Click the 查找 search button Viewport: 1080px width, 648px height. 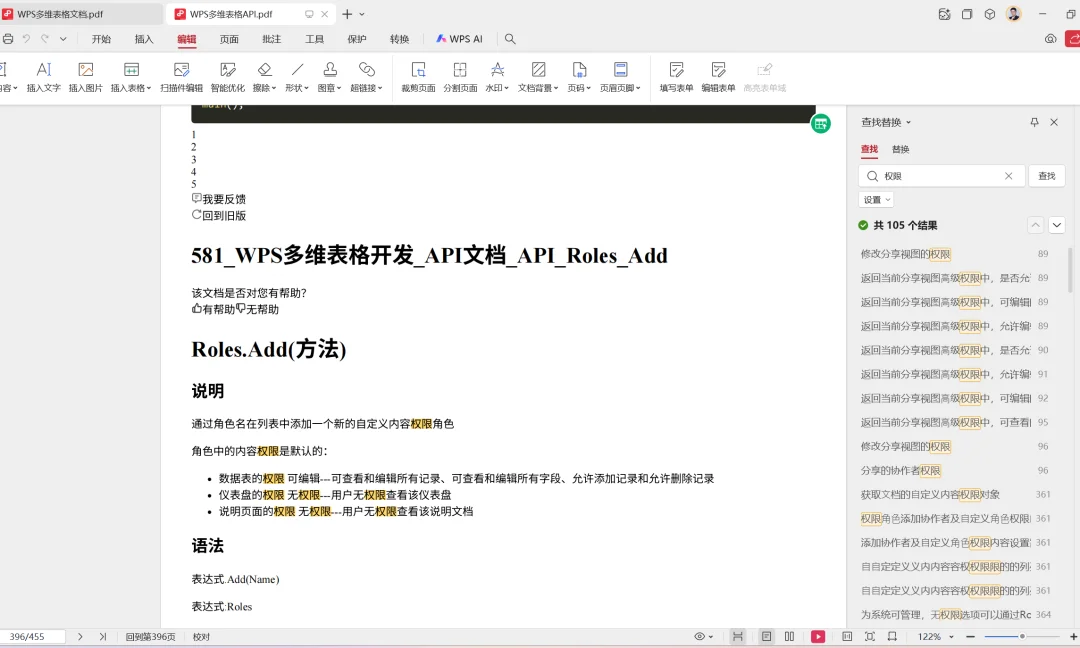pos(1047,176)
